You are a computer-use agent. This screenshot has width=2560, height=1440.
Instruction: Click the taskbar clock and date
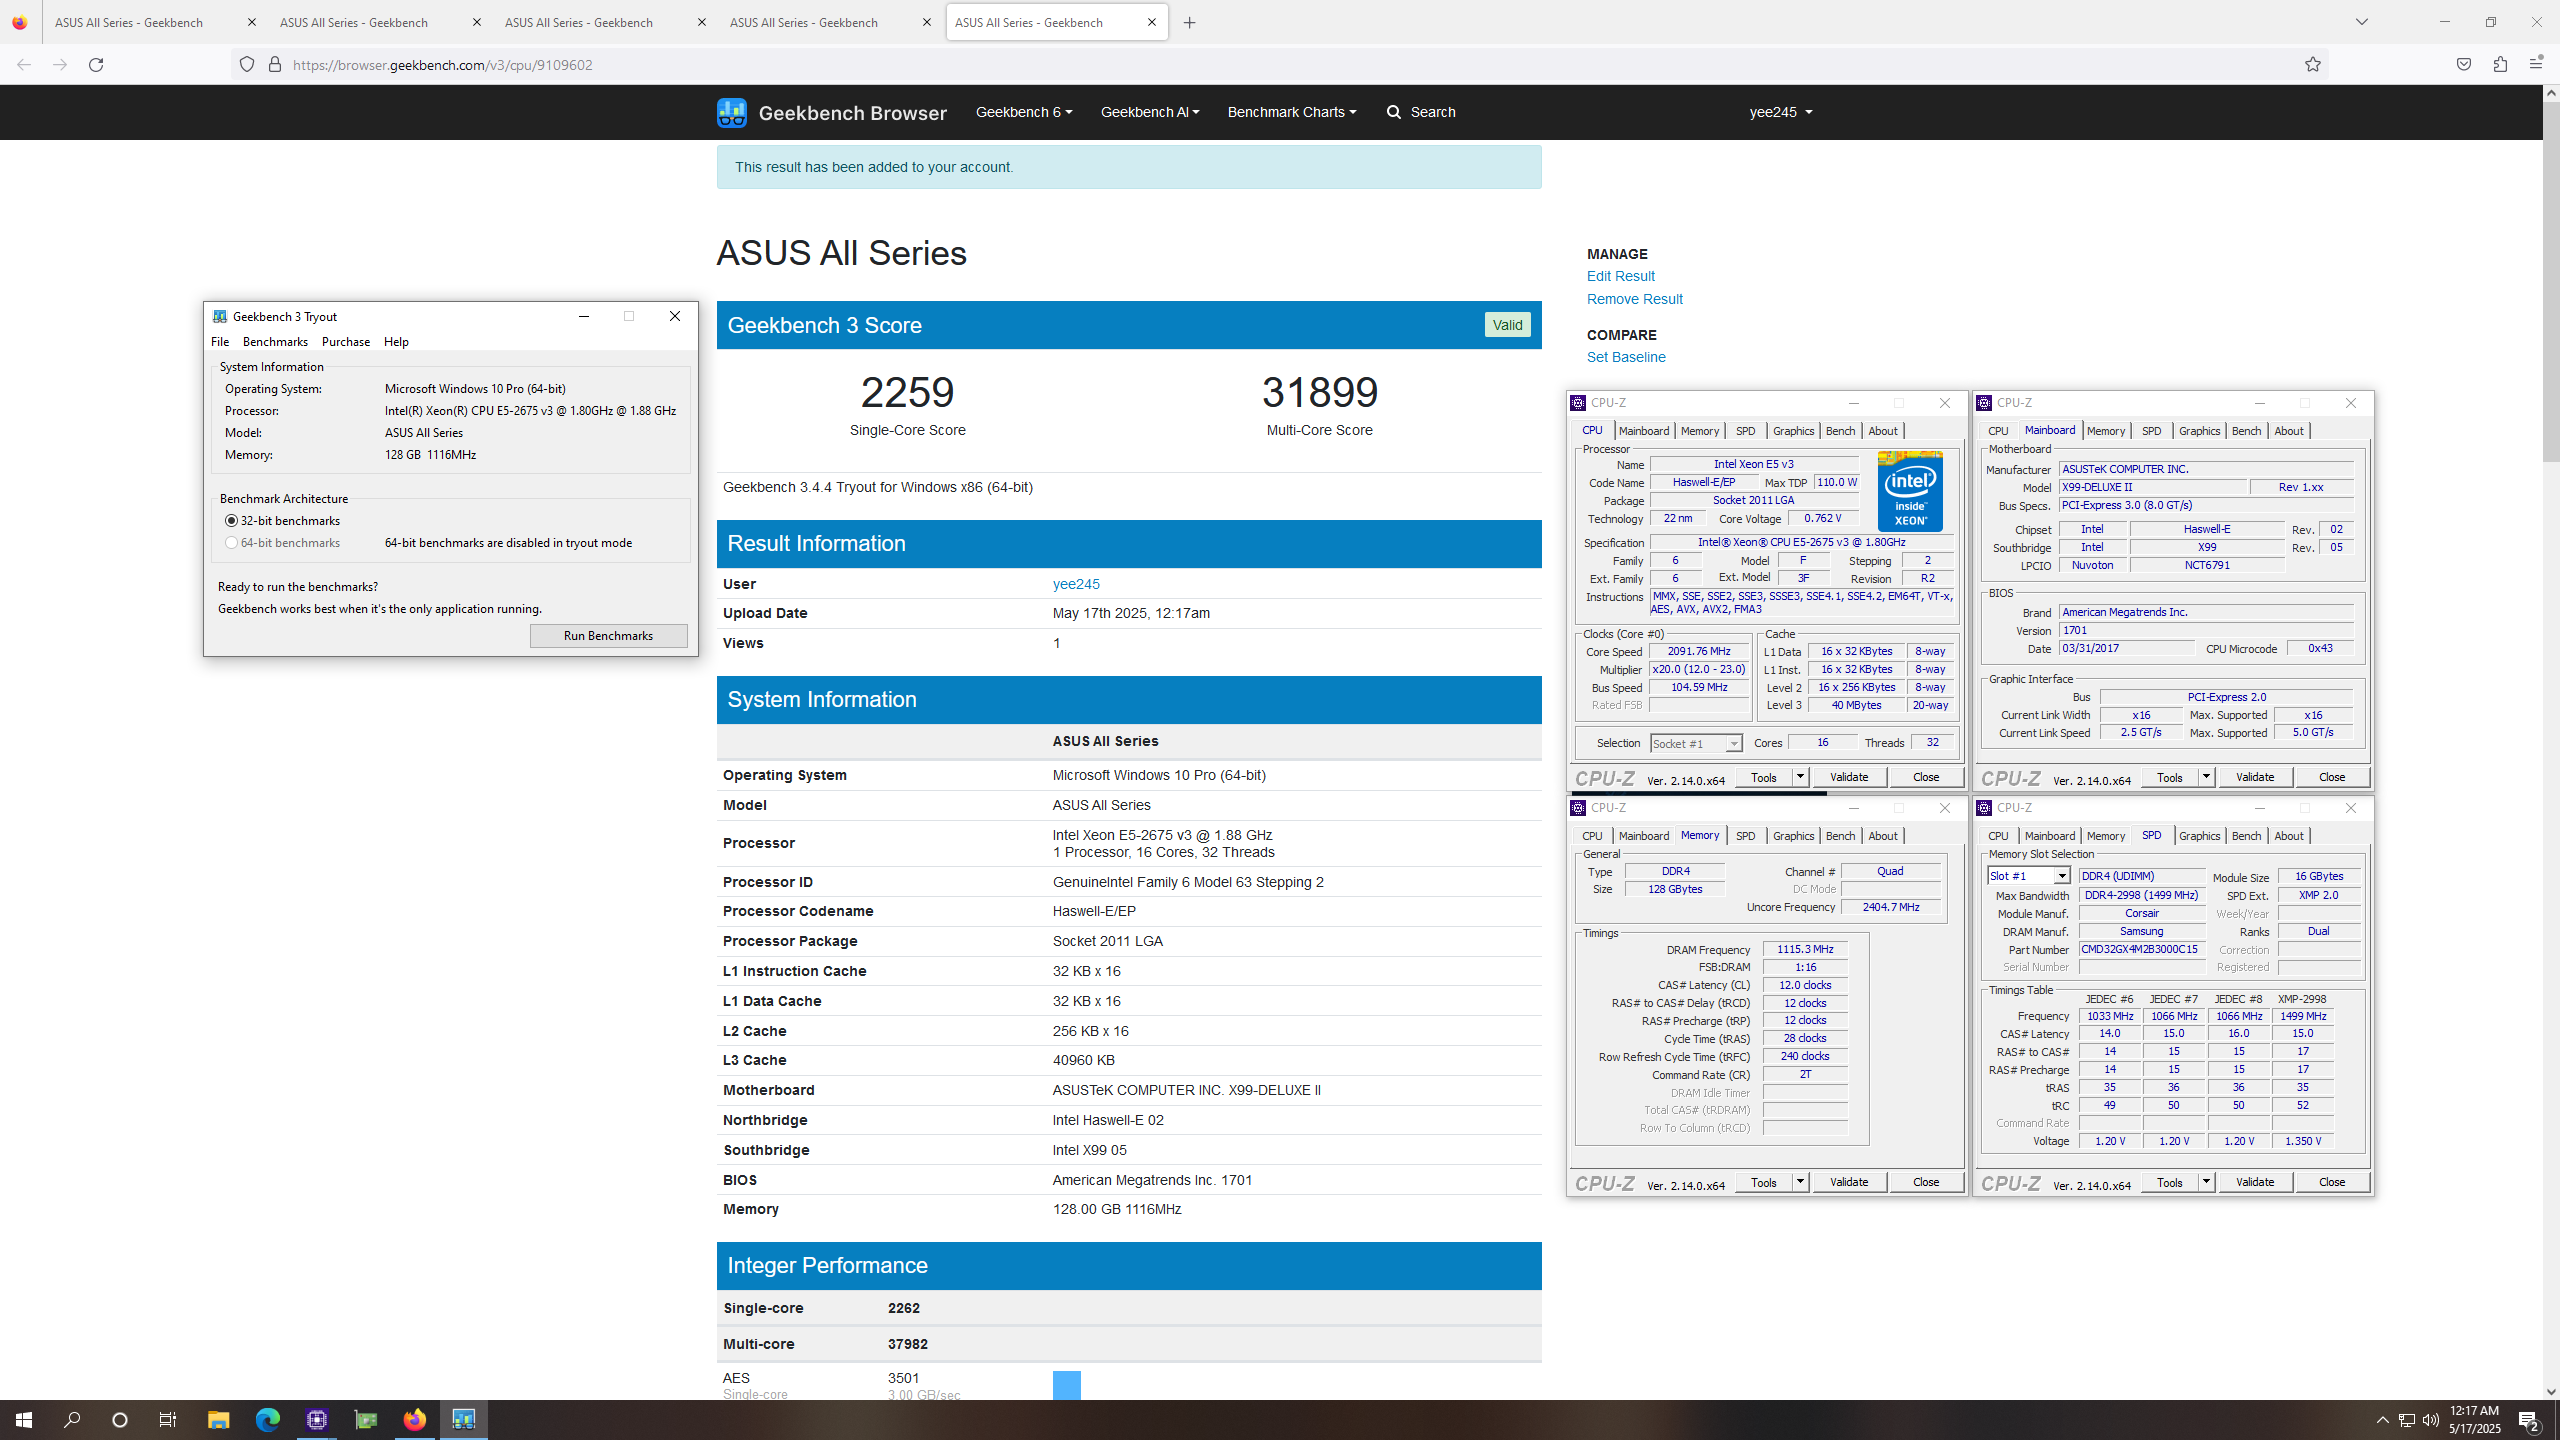[2475, 1420]
